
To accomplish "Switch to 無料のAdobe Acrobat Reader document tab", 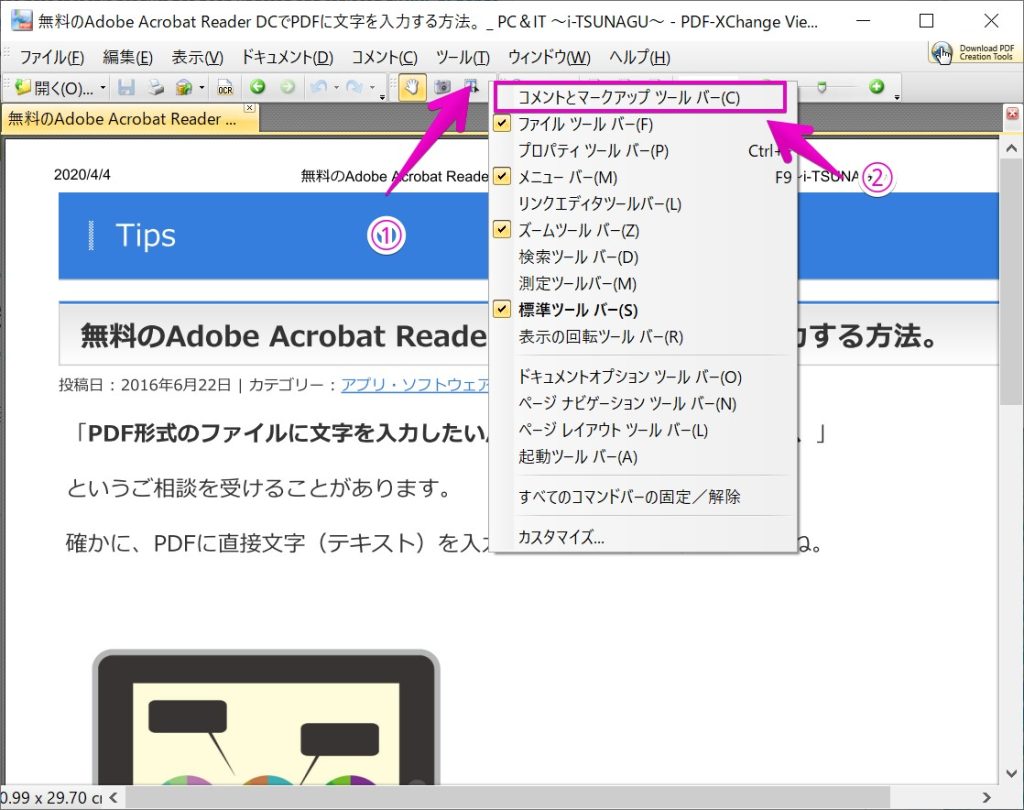I will (124, 119).
